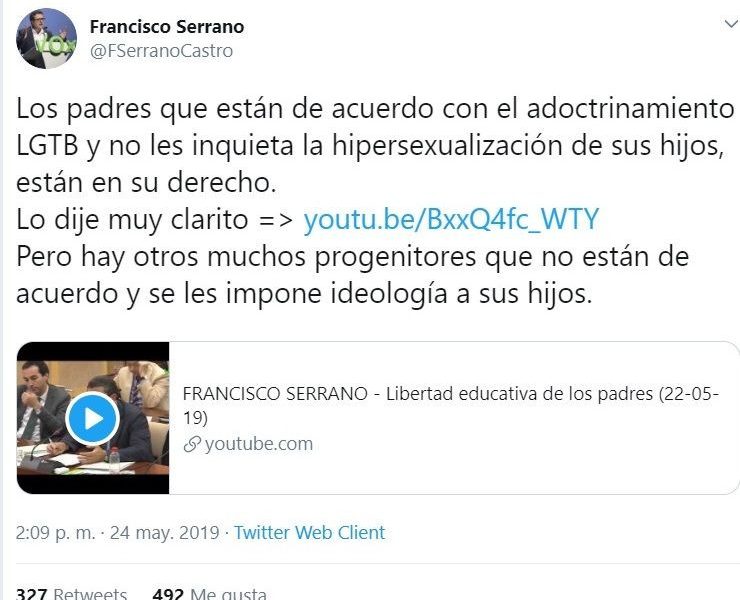740x600 pixels.
Task: Open the Libertad educativa video card title
Action: [x=451, y=406]
